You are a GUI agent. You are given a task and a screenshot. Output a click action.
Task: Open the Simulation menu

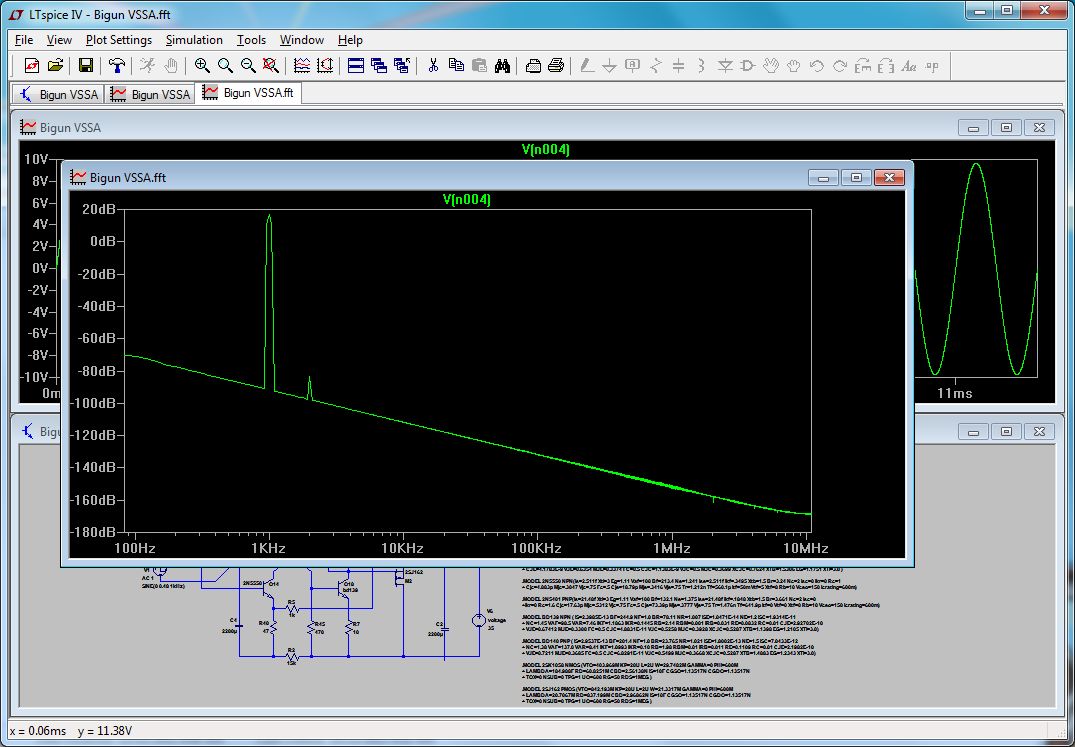click(x=194, y=40)
